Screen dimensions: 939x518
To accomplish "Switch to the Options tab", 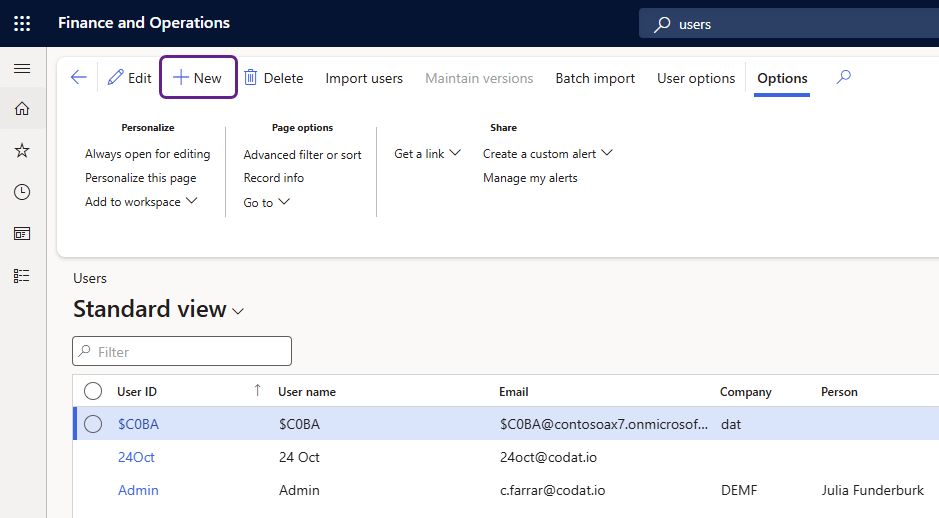I will 782,78.
